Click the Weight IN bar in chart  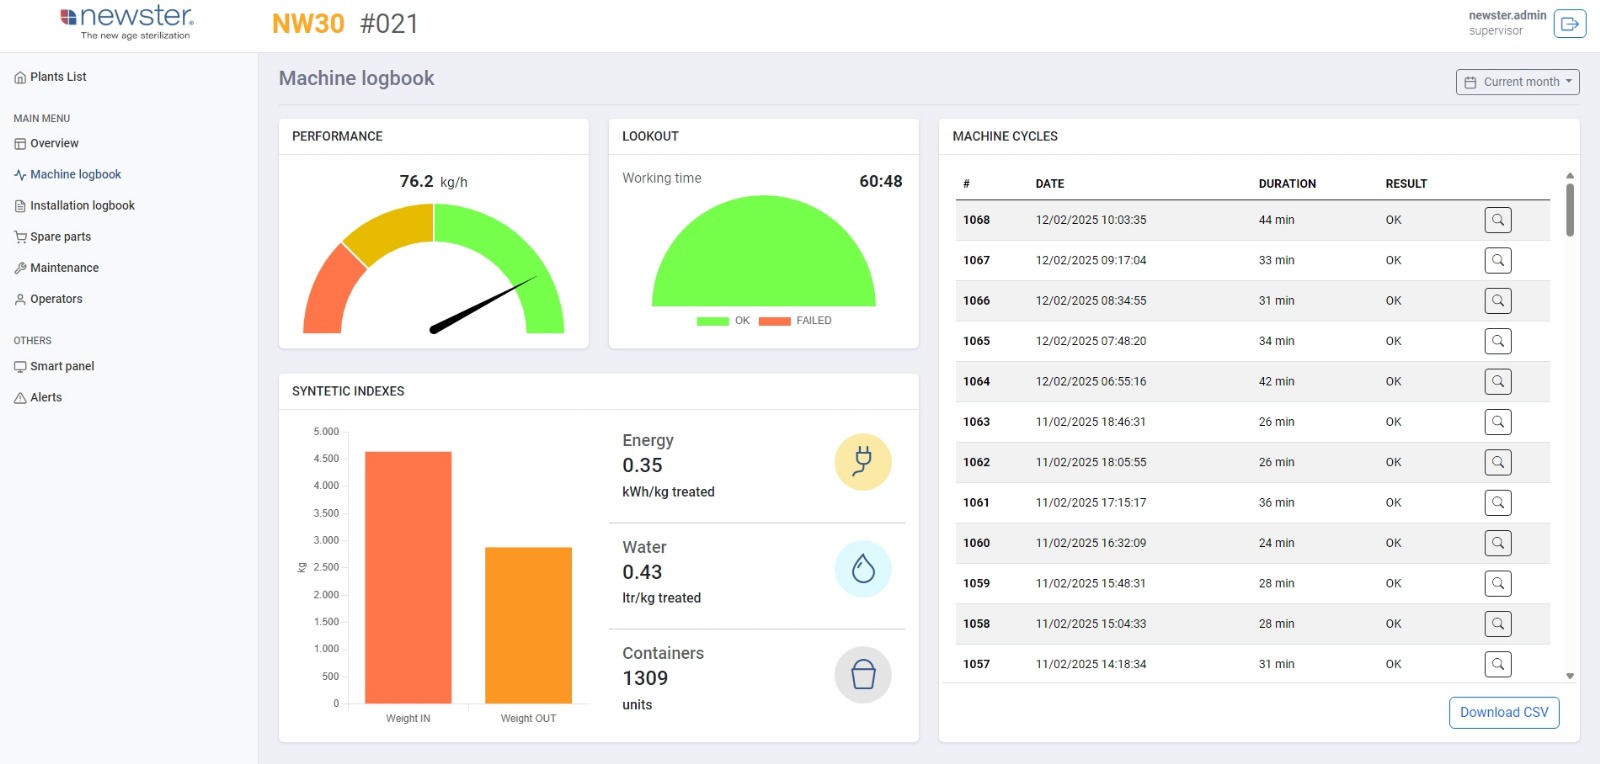click(408, 577)
